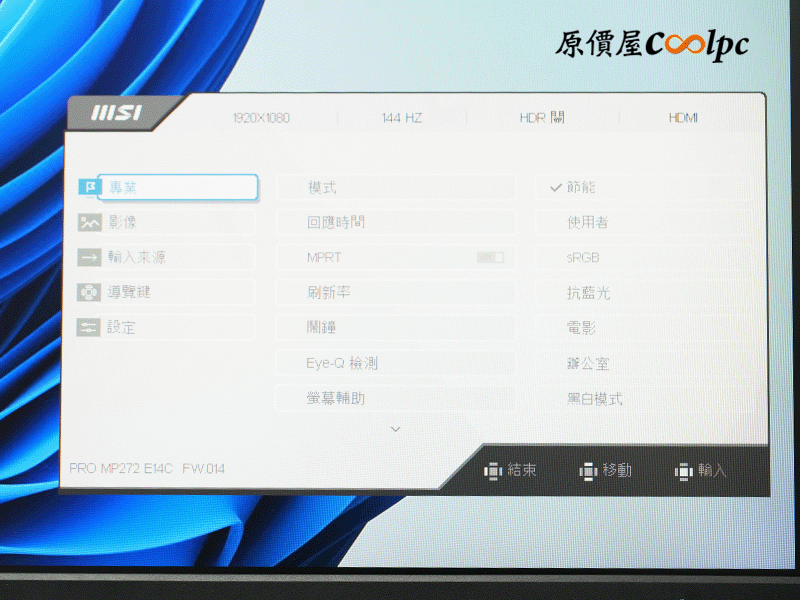800x600 pixels.
Task: Select the 抗藍光 mode
Action: pyautogui.click(x=588, y=293)
